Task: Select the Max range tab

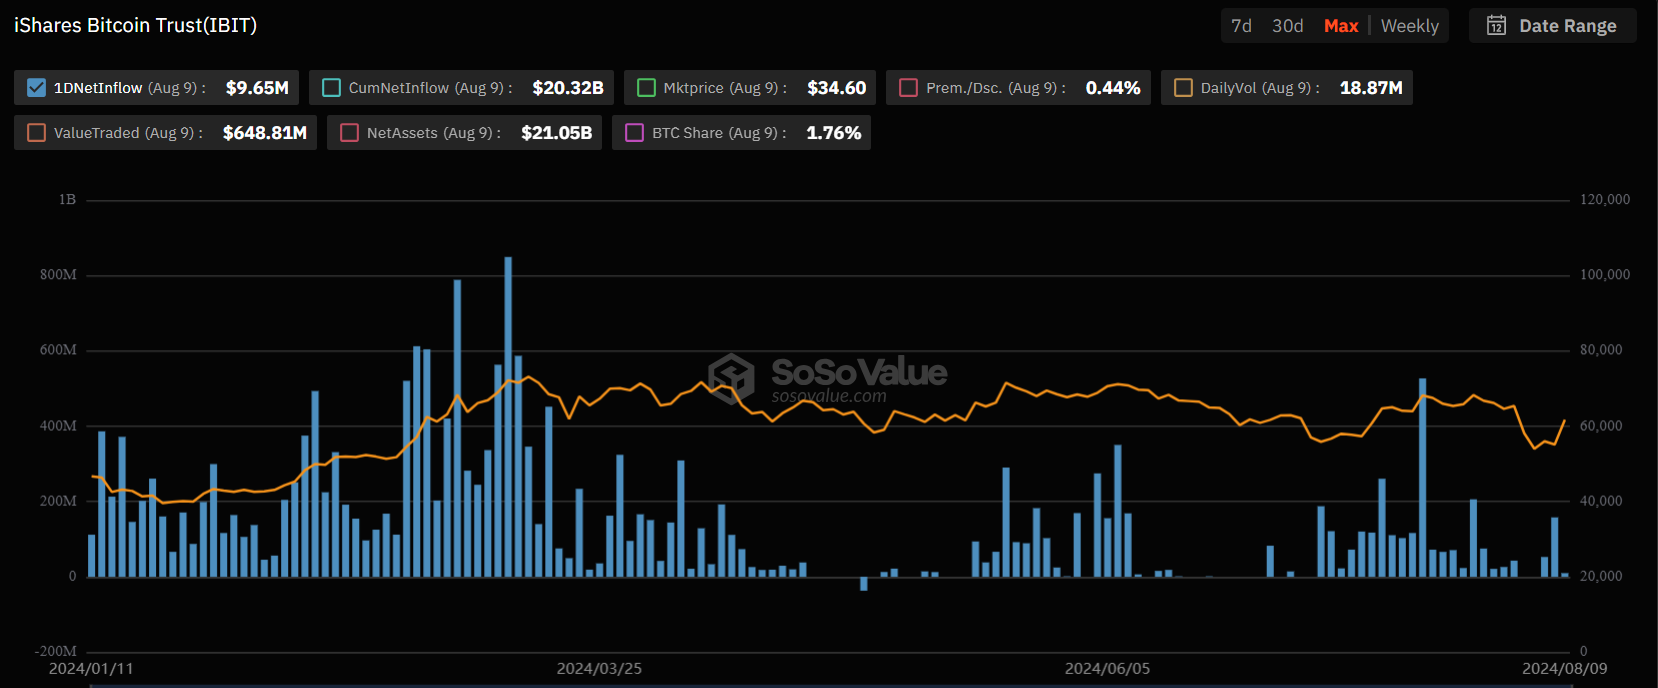Action: click(x=1341, y=26)
